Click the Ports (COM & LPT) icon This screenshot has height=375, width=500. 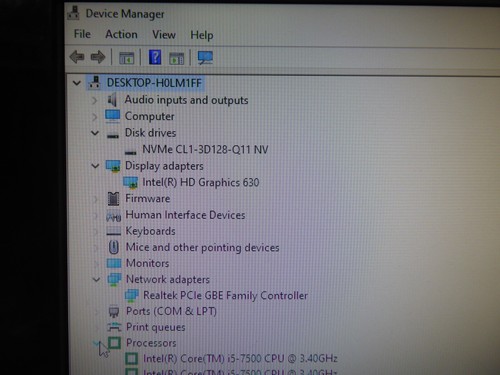(x=114, y=312)
